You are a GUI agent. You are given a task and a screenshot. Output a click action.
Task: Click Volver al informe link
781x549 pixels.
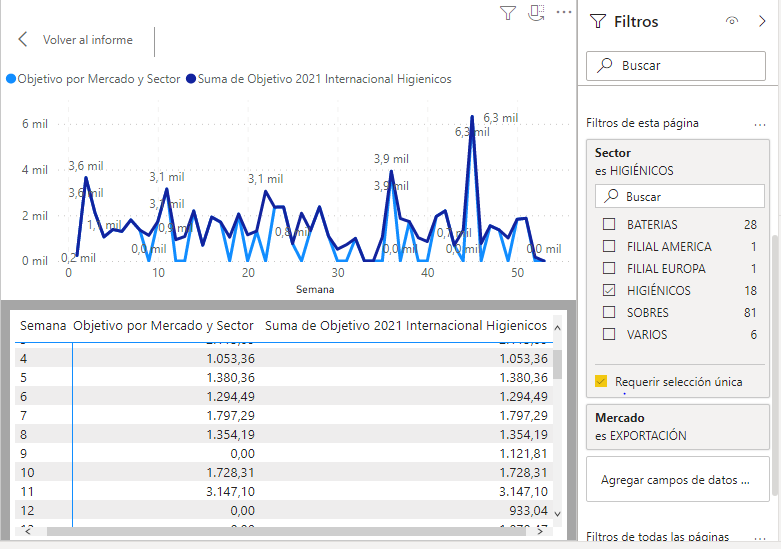click(88, 40)
